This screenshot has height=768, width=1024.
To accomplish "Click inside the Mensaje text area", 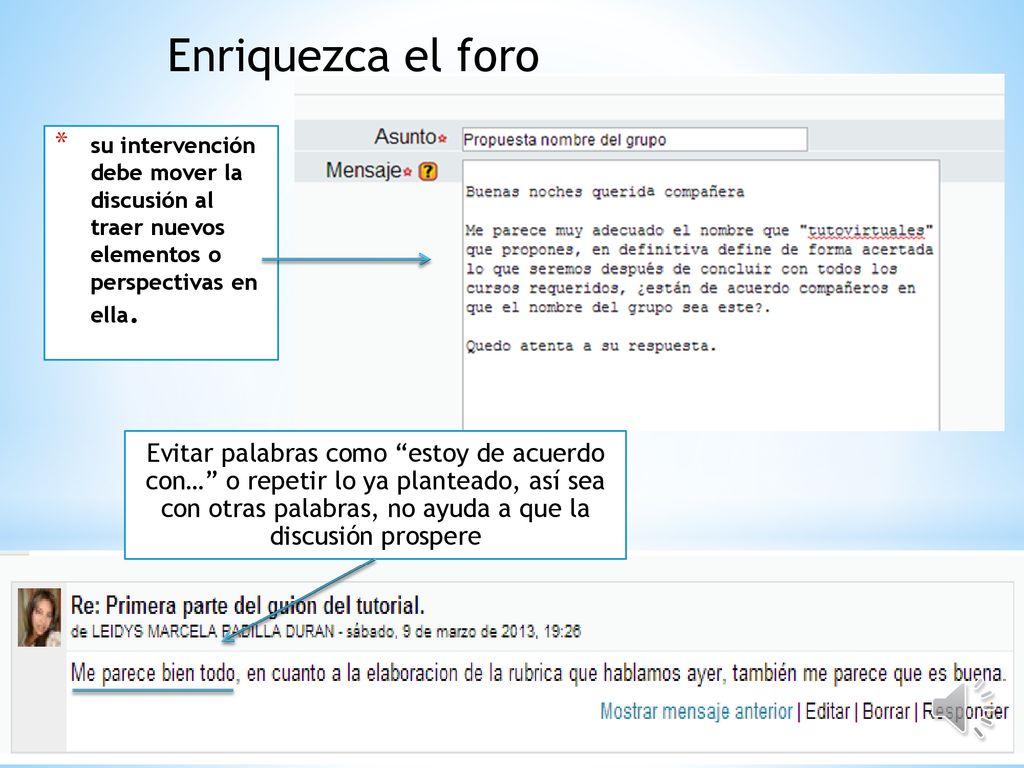I will coord(701,295).
